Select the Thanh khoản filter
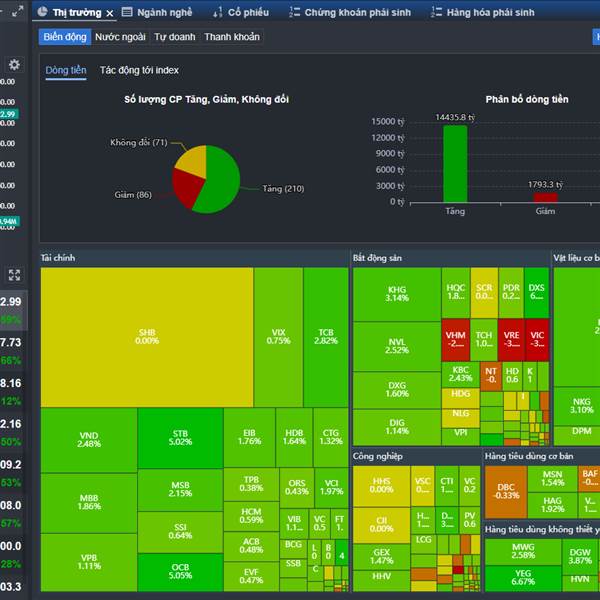 pyautogui.click(x=232, y=37)
